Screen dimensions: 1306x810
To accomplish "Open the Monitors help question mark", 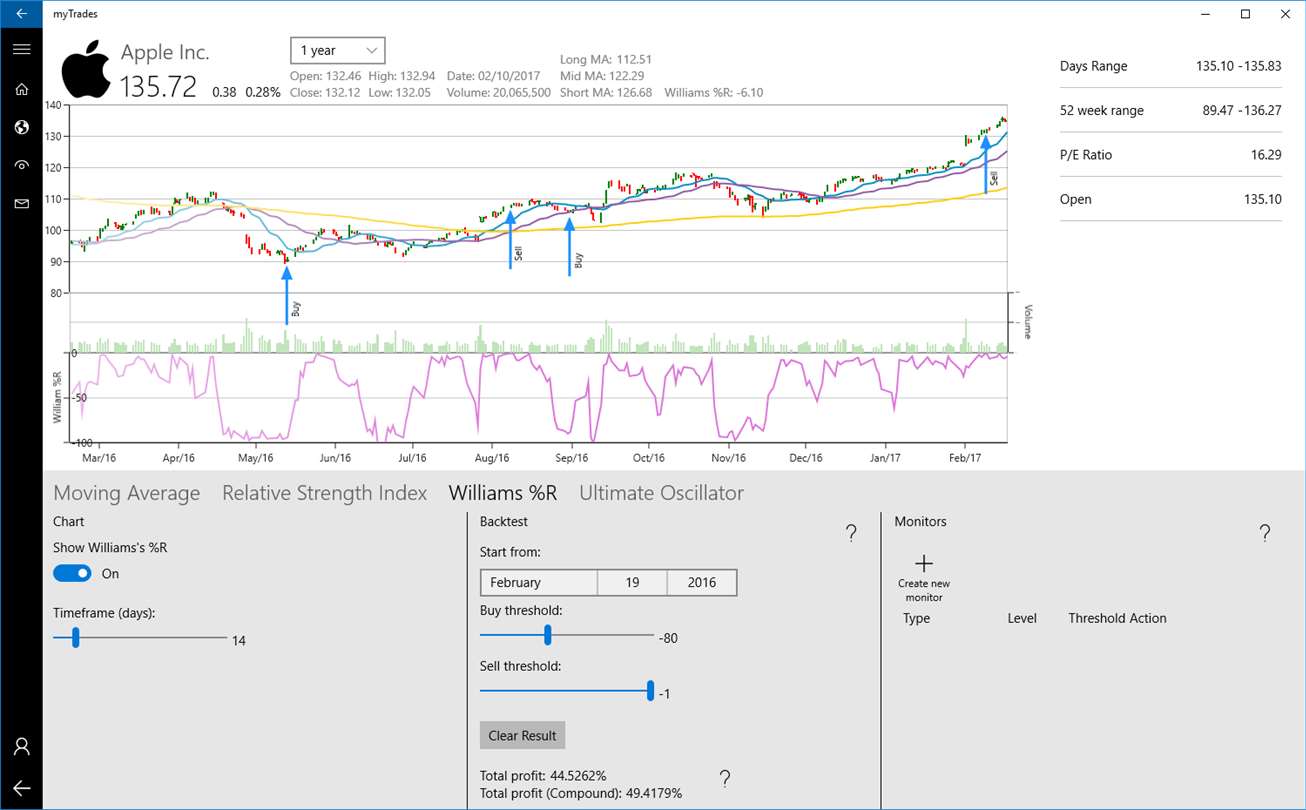I will coord(1265,533).
